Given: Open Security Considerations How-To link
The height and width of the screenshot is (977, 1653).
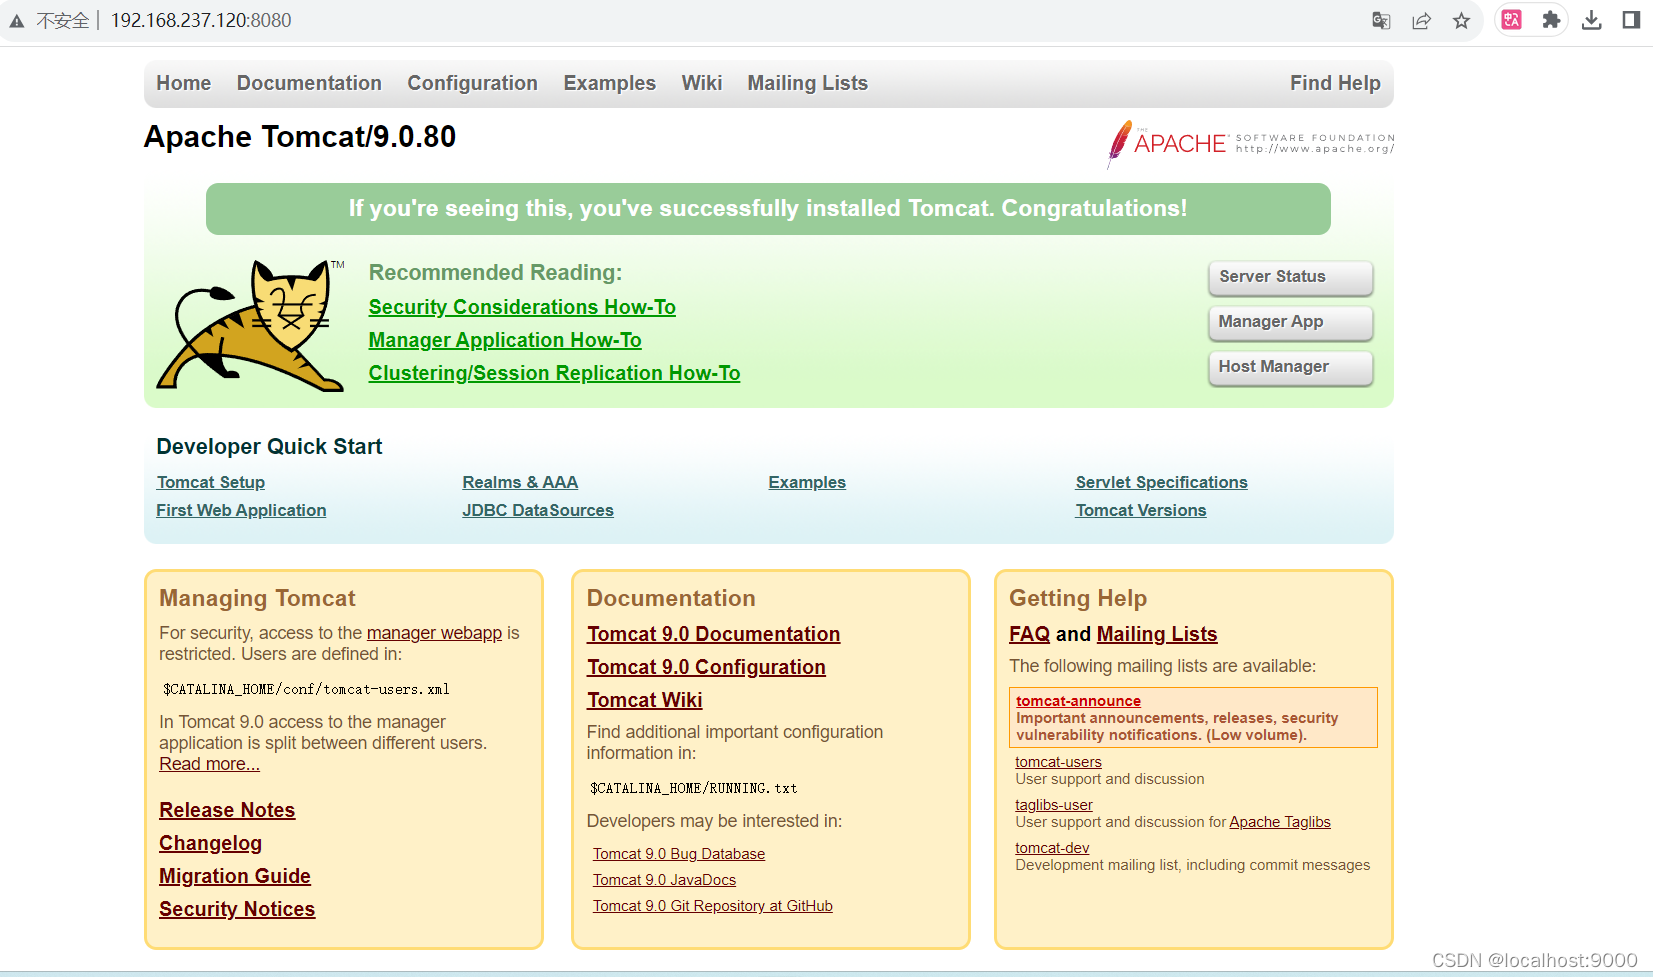Looking at the screenshot, I should [522, 307].
